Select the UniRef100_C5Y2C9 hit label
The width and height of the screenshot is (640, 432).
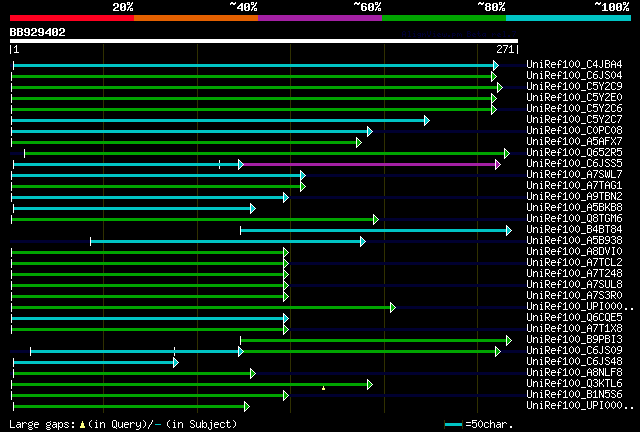click(574, 87)
